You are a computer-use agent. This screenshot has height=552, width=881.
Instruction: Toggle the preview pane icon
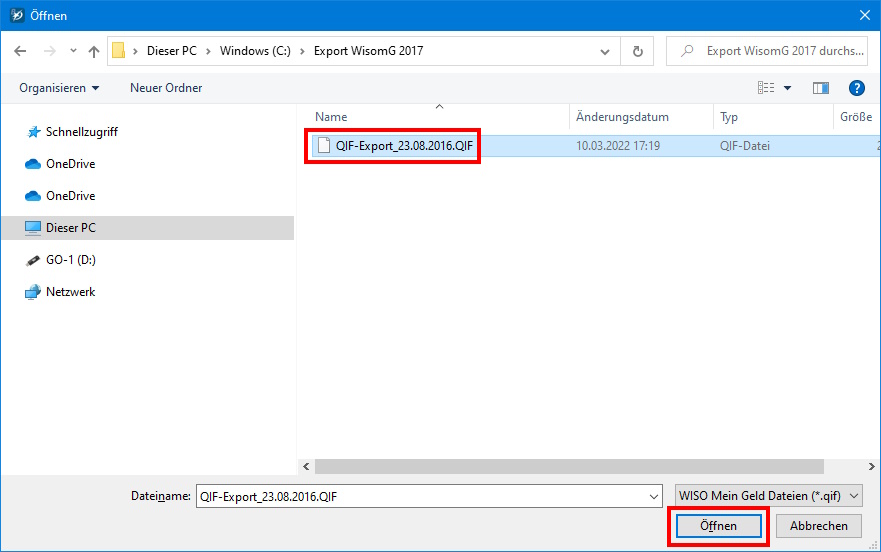coord(821,88)
